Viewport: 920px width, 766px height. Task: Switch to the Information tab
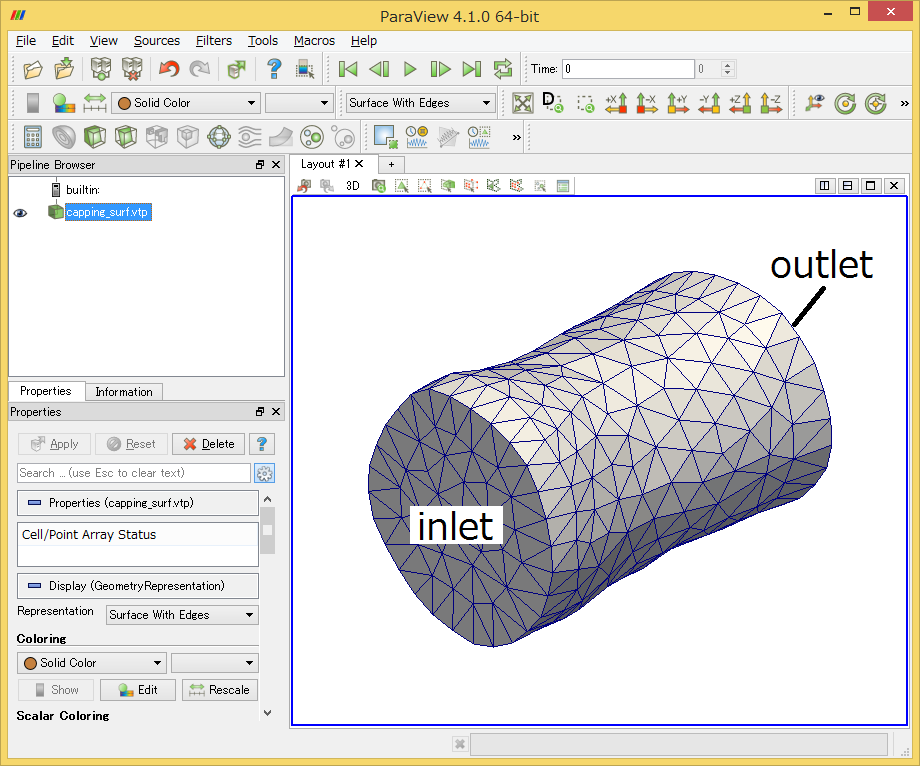124,392
